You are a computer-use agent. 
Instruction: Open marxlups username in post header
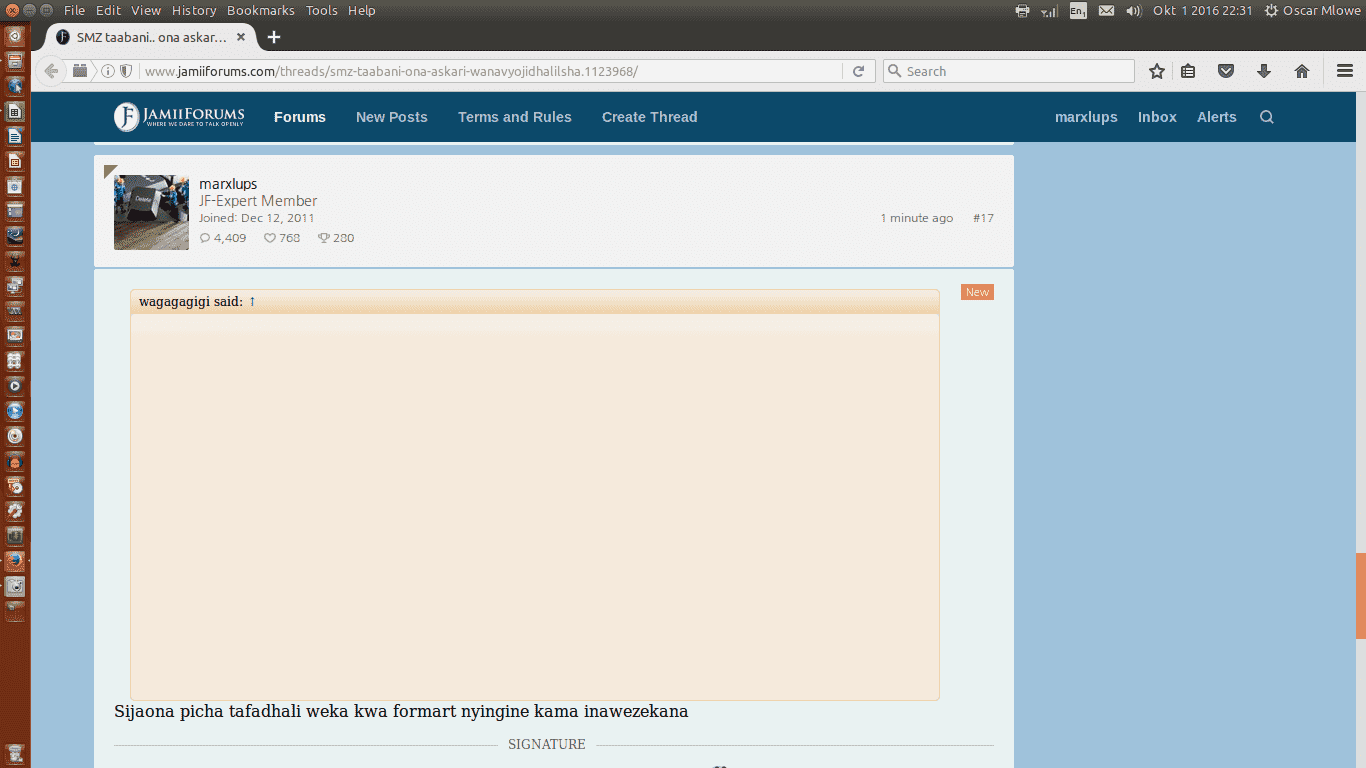click(x=228, y=184)
